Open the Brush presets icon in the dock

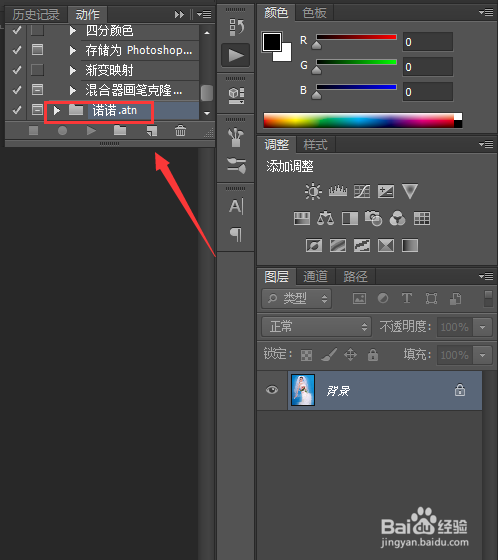click(236, 138)
